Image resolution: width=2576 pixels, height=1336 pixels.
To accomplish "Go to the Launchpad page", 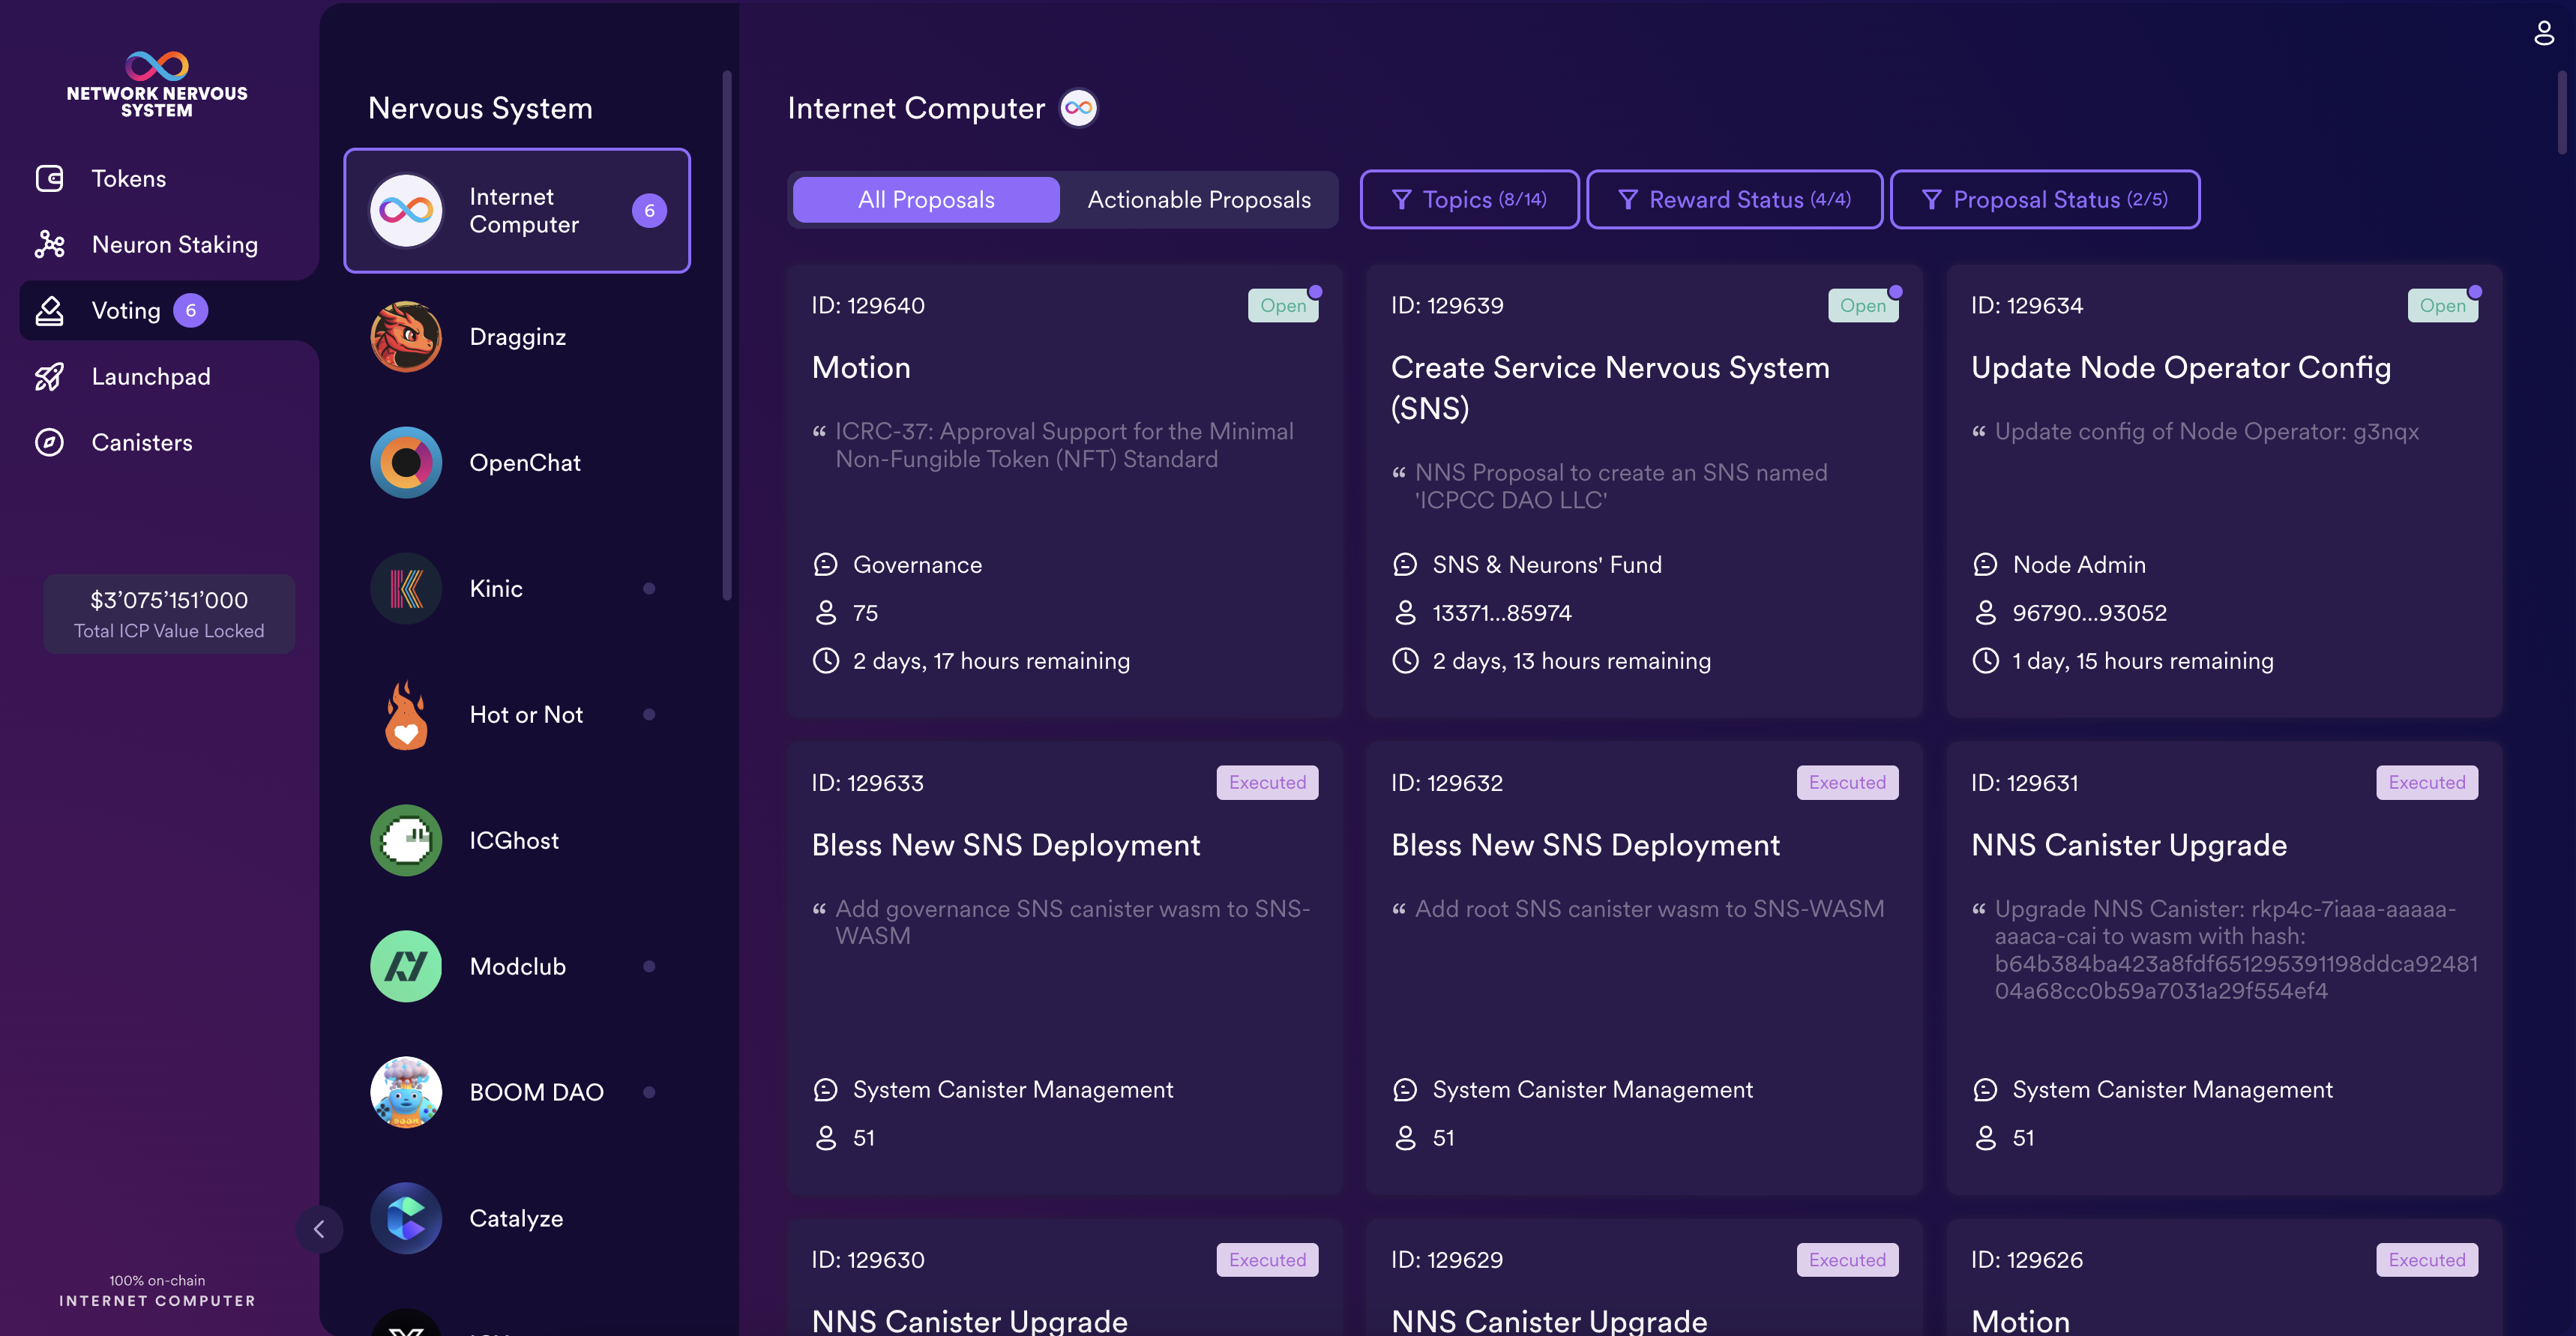I will pos(150,377).
